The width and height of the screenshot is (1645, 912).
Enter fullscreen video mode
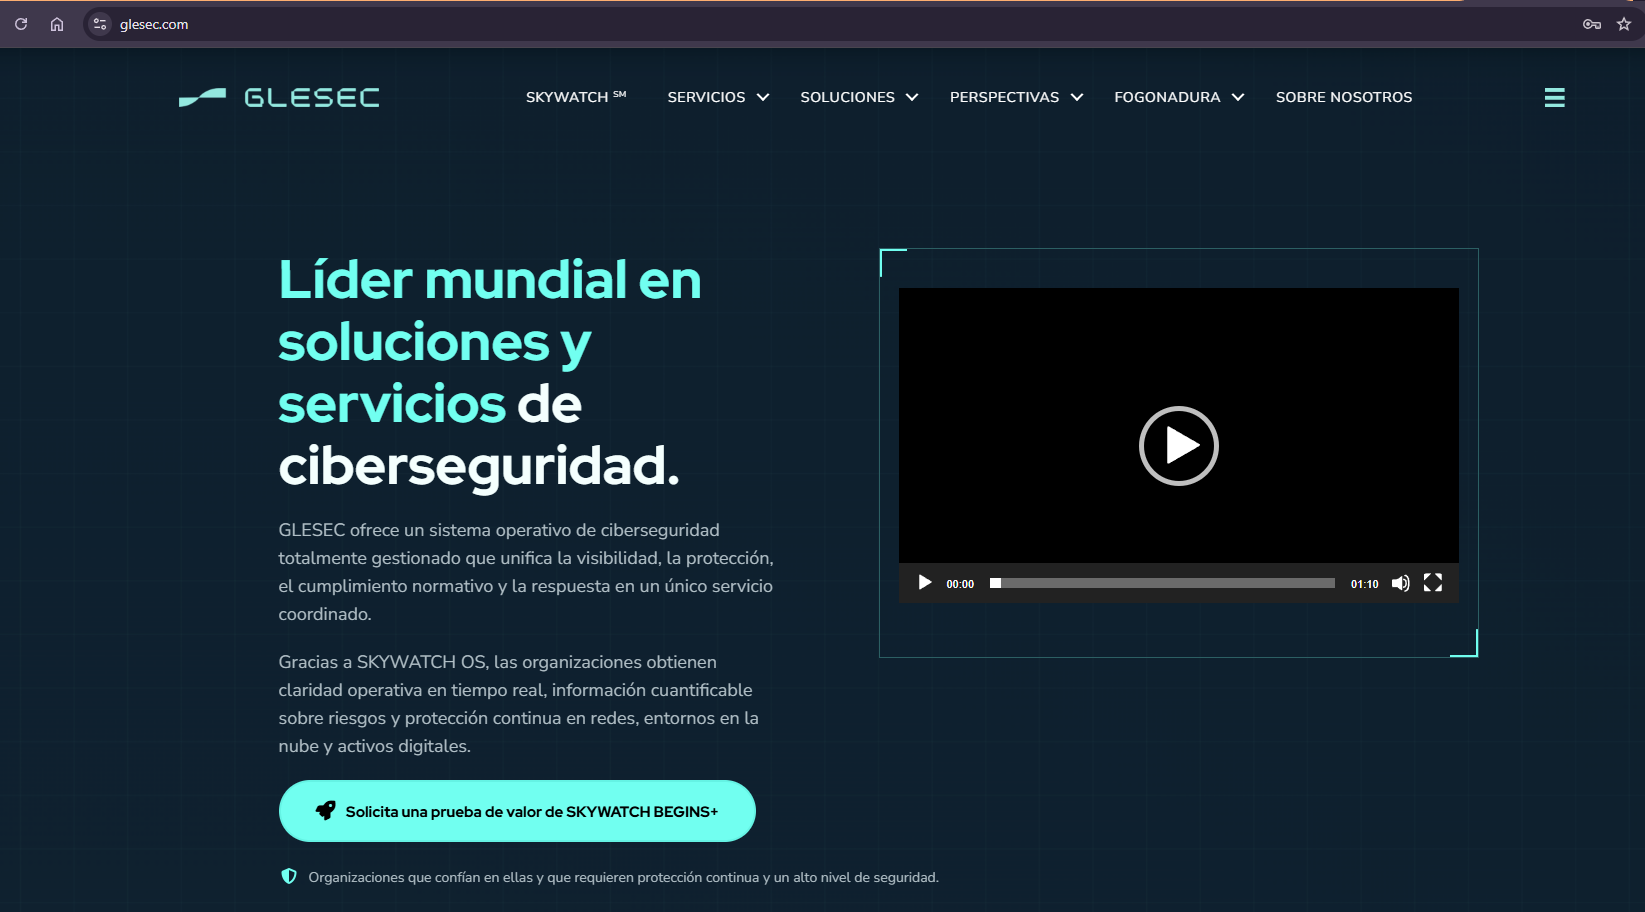1433,583
